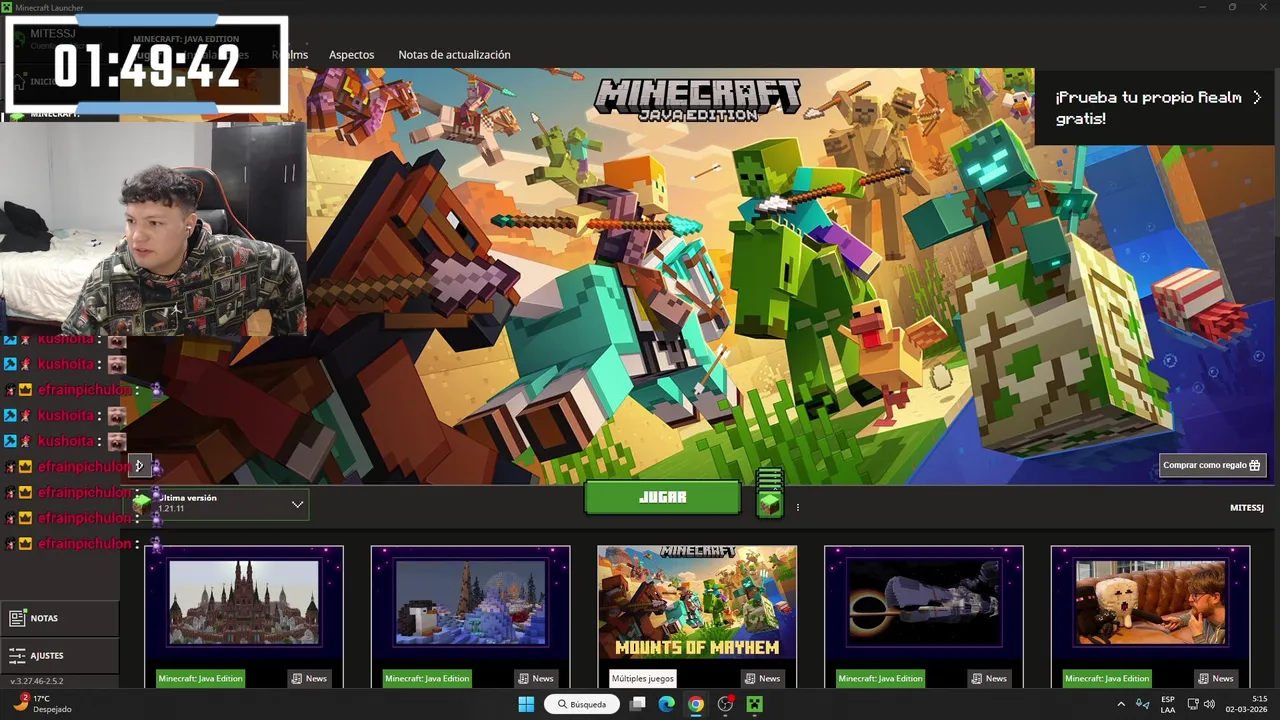Open AJUSTES settings in sidebar
The width and height of the screenshot is (1280, 720).
(x=59, y=656)
